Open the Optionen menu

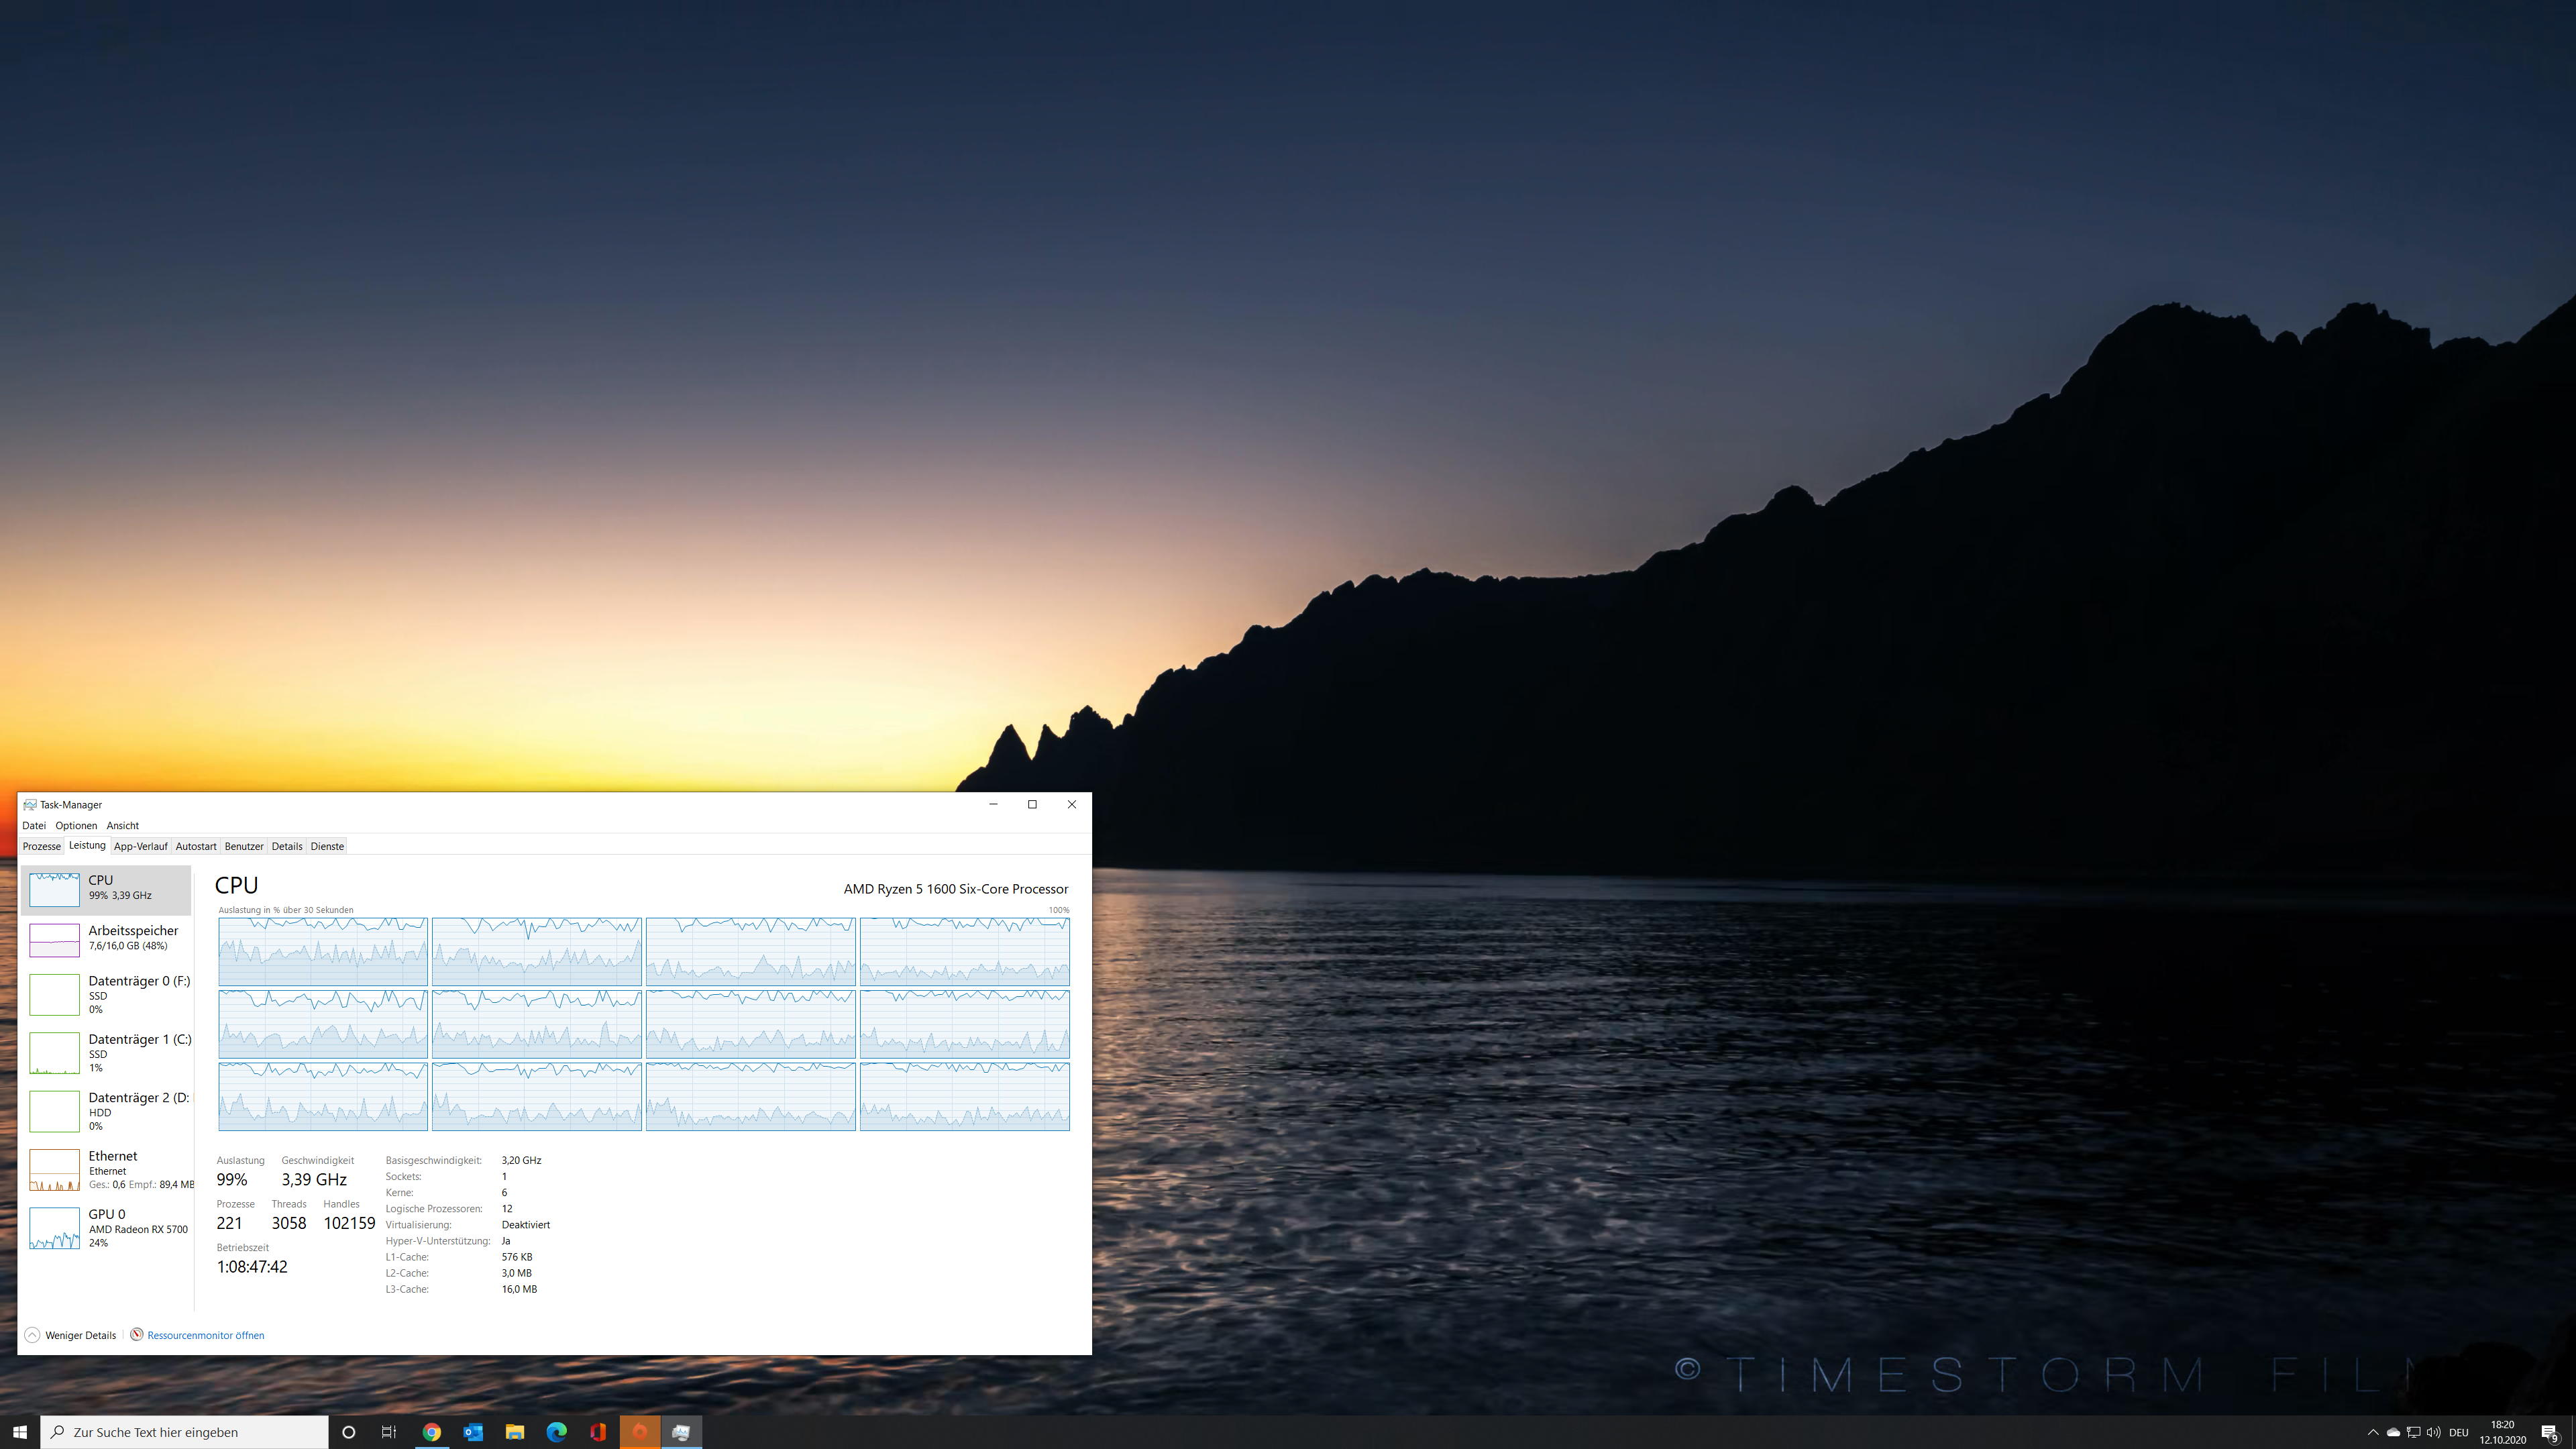[76, 825]
